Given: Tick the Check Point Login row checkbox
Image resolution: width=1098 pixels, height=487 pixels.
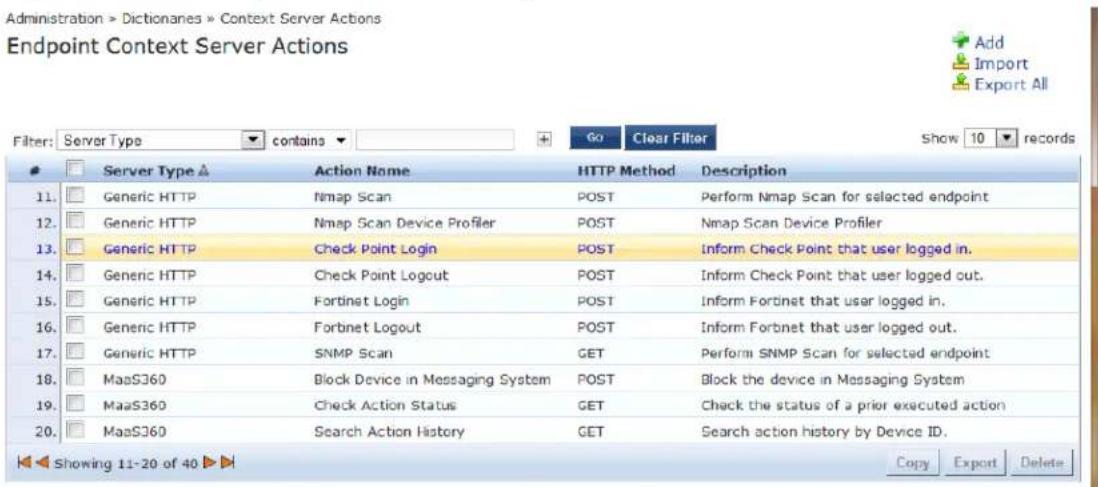Looking at the screenshot, I should [74, 249].
